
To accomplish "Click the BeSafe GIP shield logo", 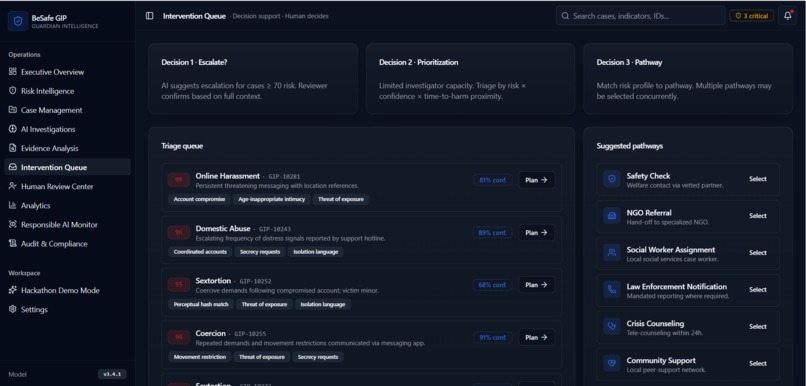I will click(18, 21).
